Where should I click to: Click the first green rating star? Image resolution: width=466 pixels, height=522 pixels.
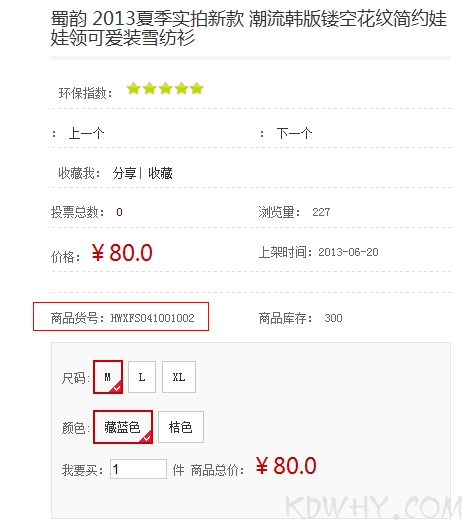(133, 88)
